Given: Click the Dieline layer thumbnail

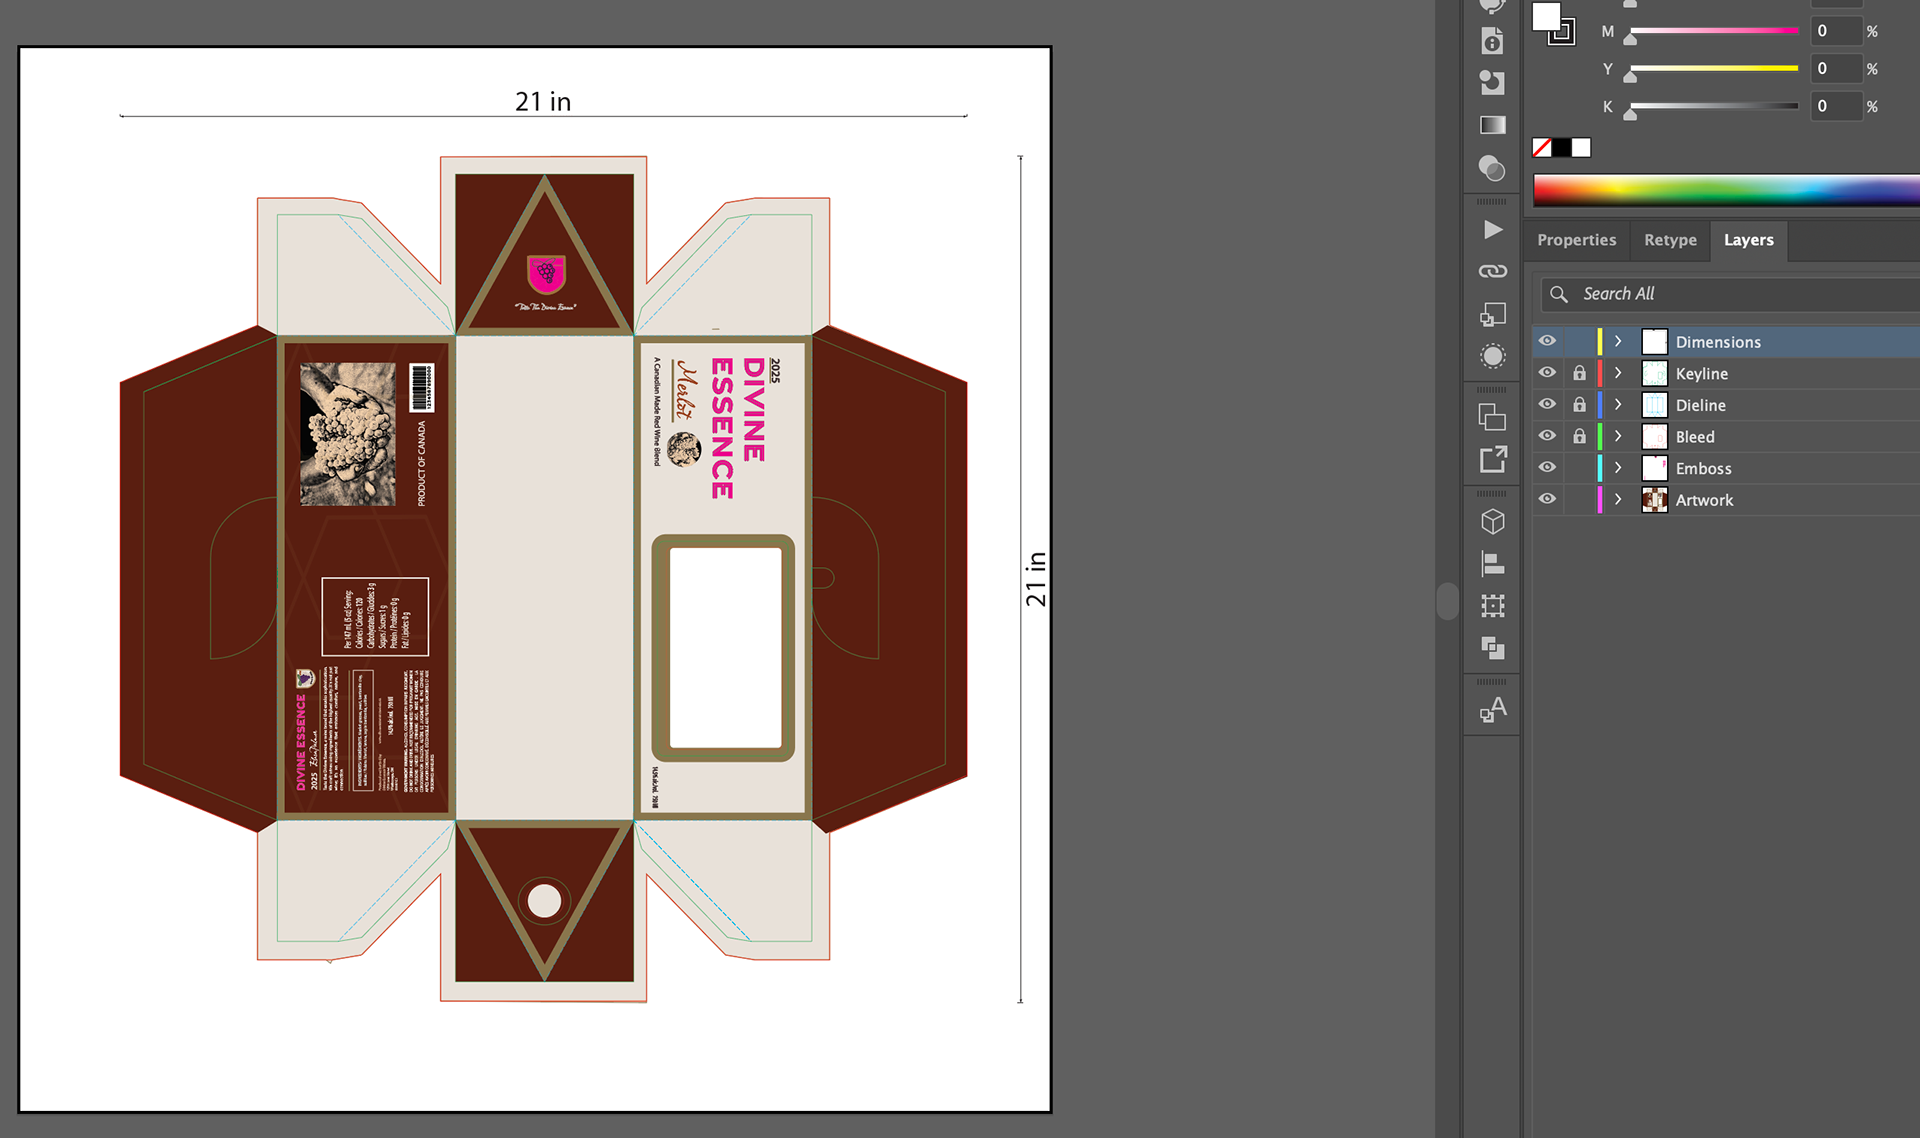Looking at the screenshot, I should (x=1654, y=405).
